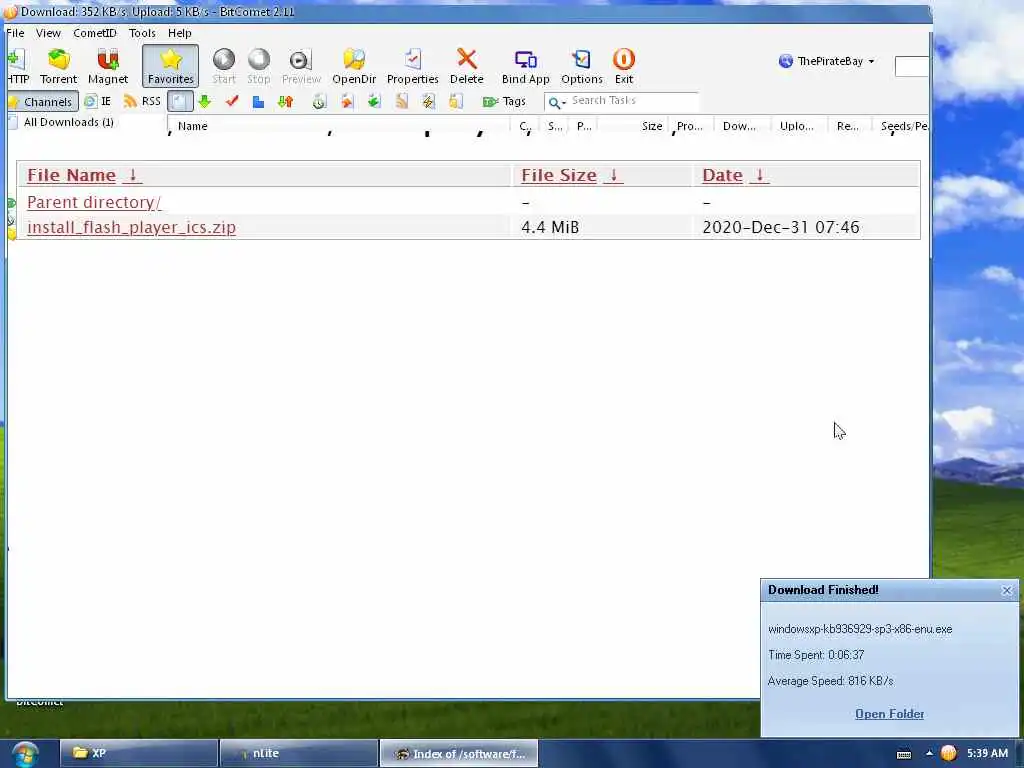Open the RSS feeds section

[142, 101]
